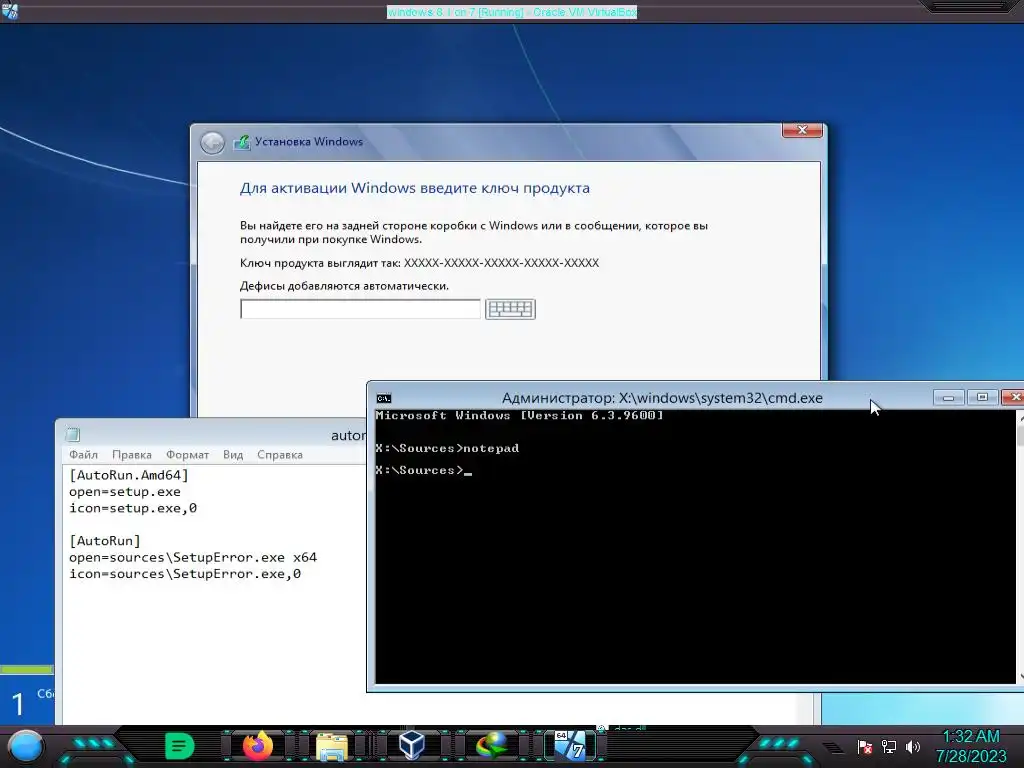Open the Правка menu in Notepad
The width and height of the screenshot is (1024, 768).
[132, 455]
